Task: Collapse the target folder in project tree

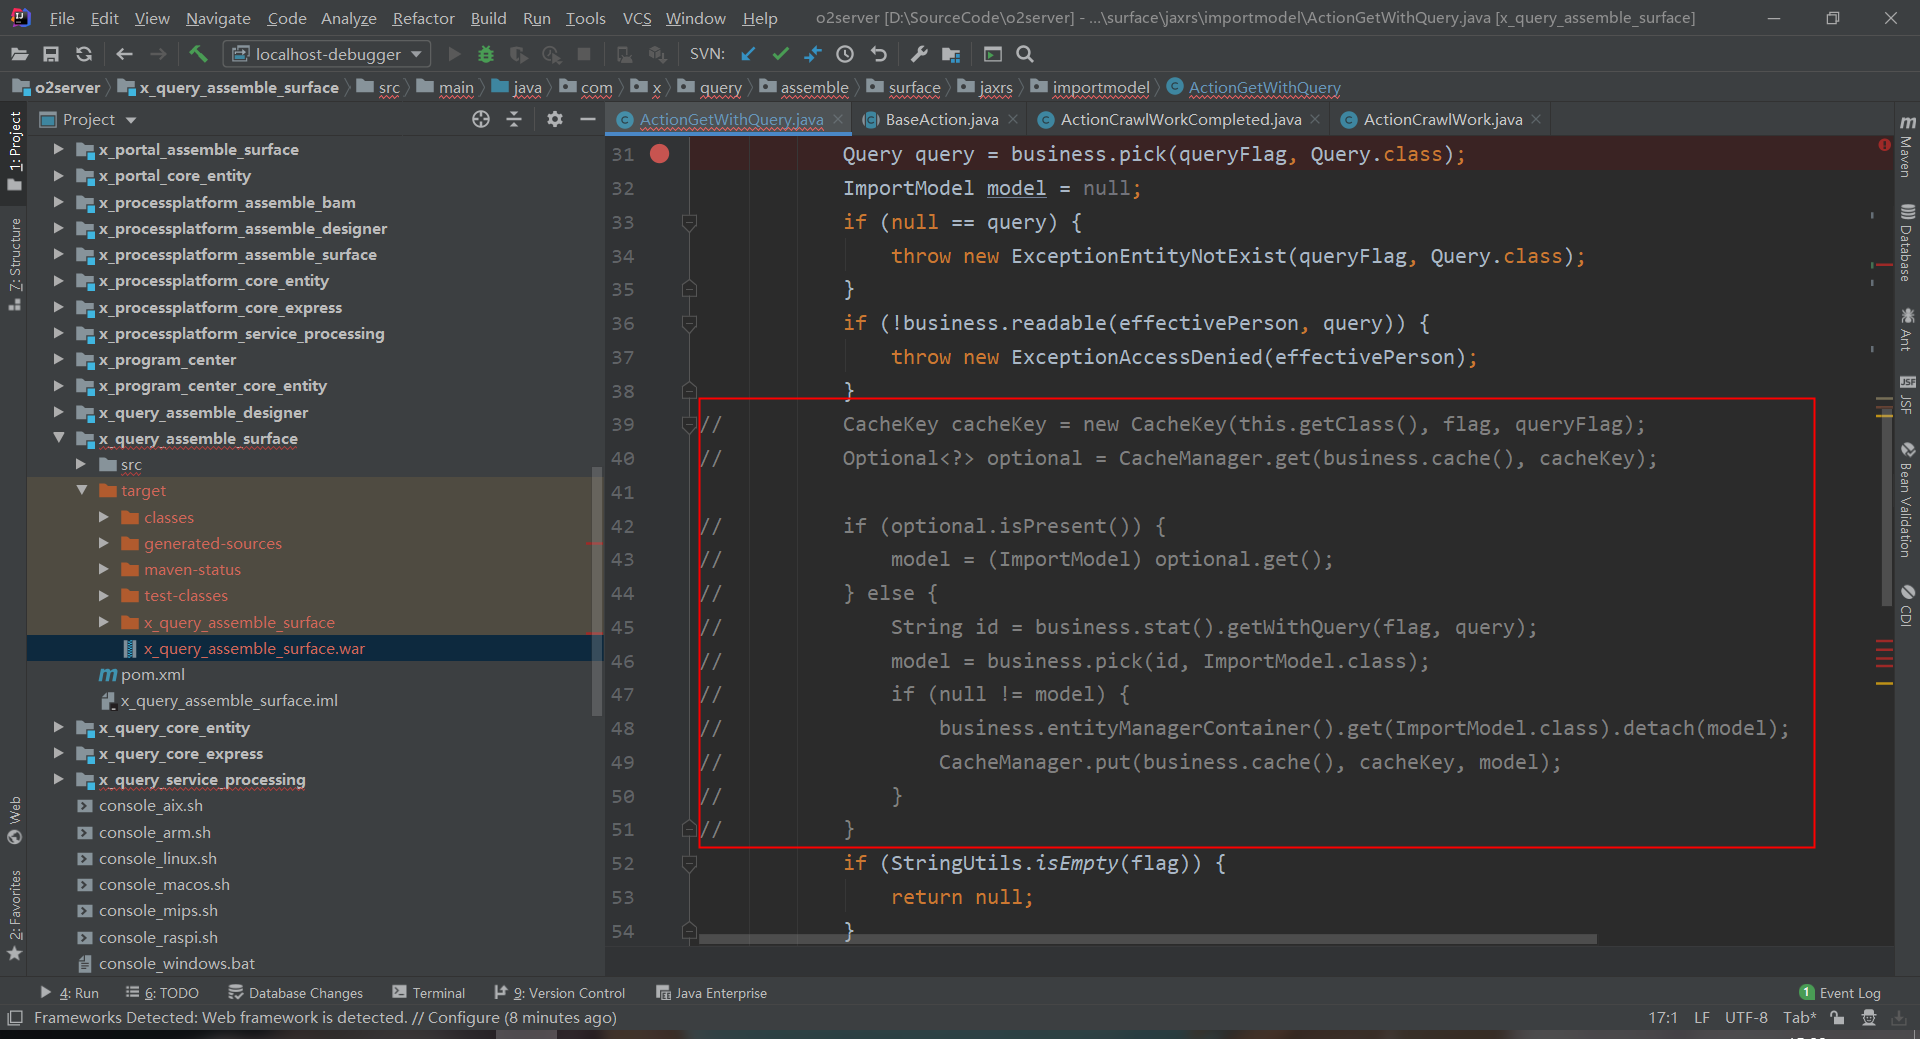Action: [82, 491]
